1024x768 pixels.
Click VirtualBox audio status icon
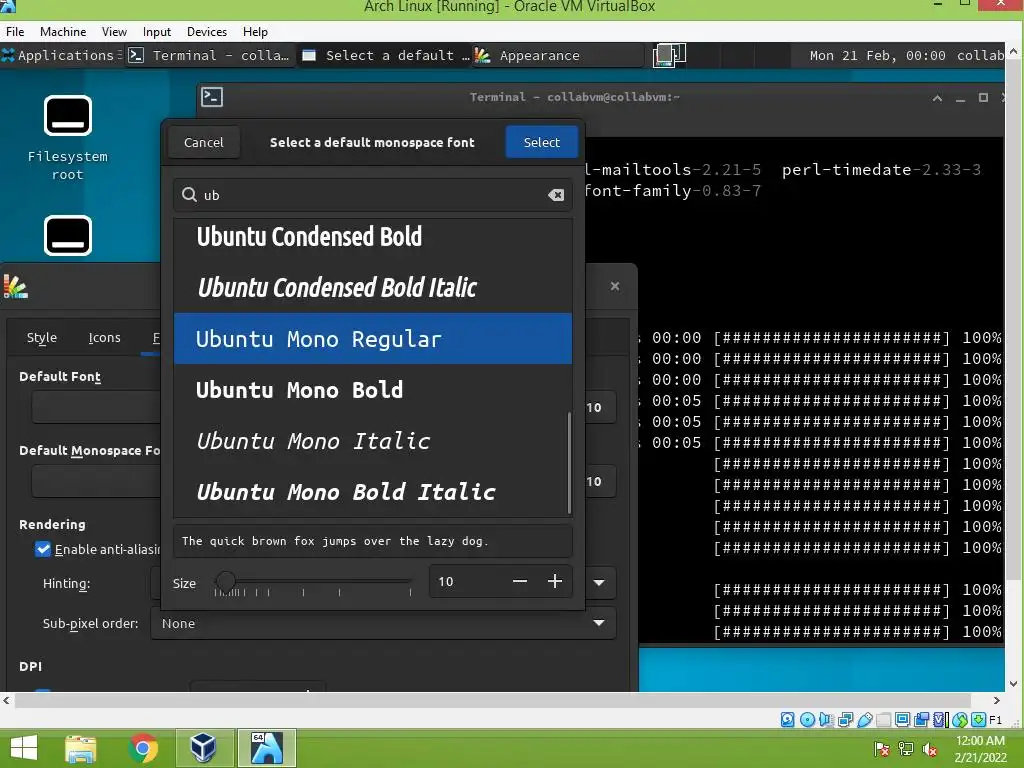(x=826, y=720)
